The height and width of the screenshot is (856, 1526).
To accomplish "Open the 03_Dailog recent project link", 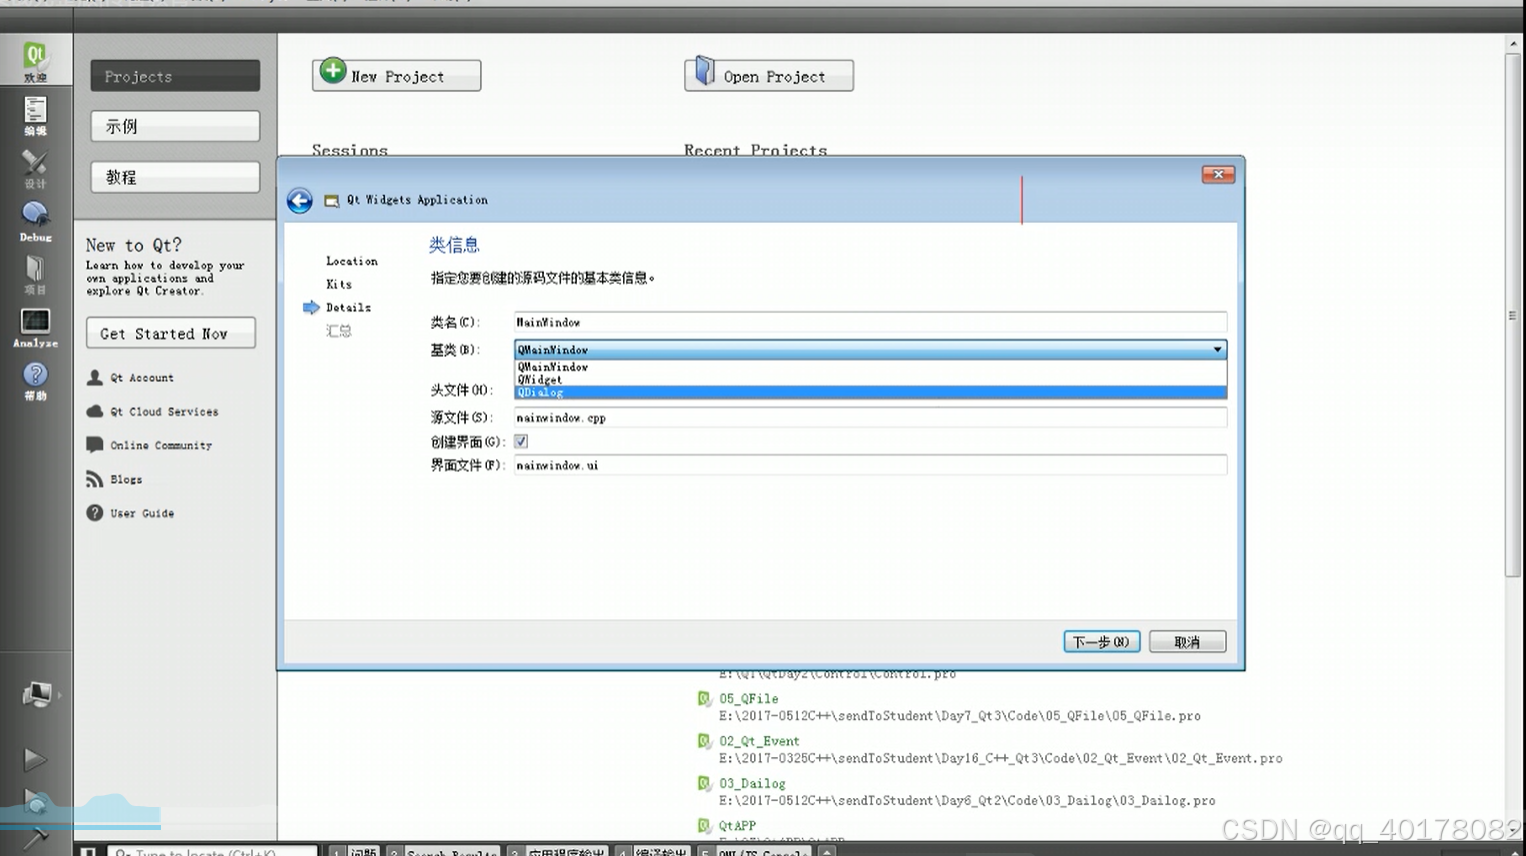I will (752, 783).
